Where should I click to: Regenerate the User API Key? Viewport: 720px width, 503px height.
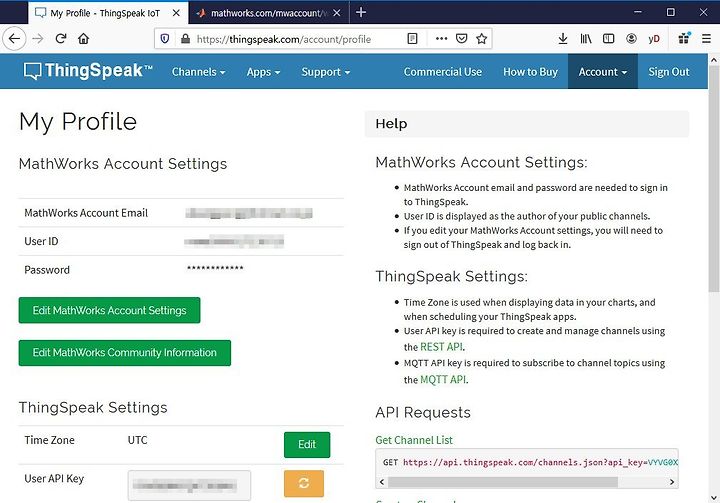click(x=304, y=483)
